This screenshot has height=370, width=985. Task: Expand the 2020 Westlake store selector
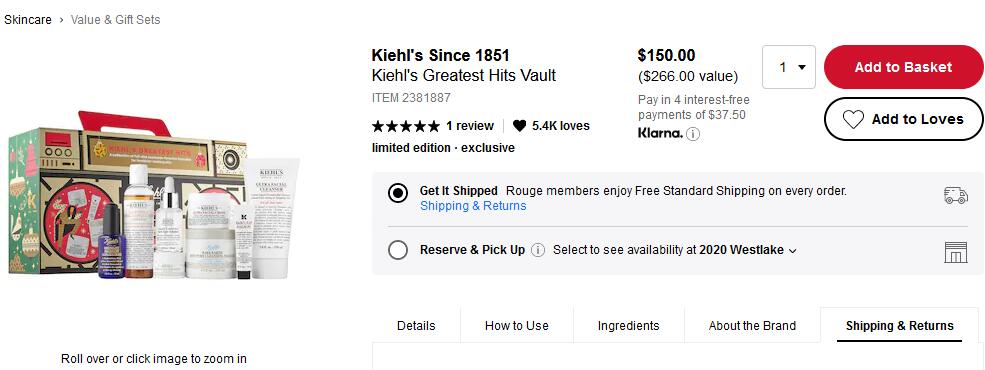pos(748,250)
